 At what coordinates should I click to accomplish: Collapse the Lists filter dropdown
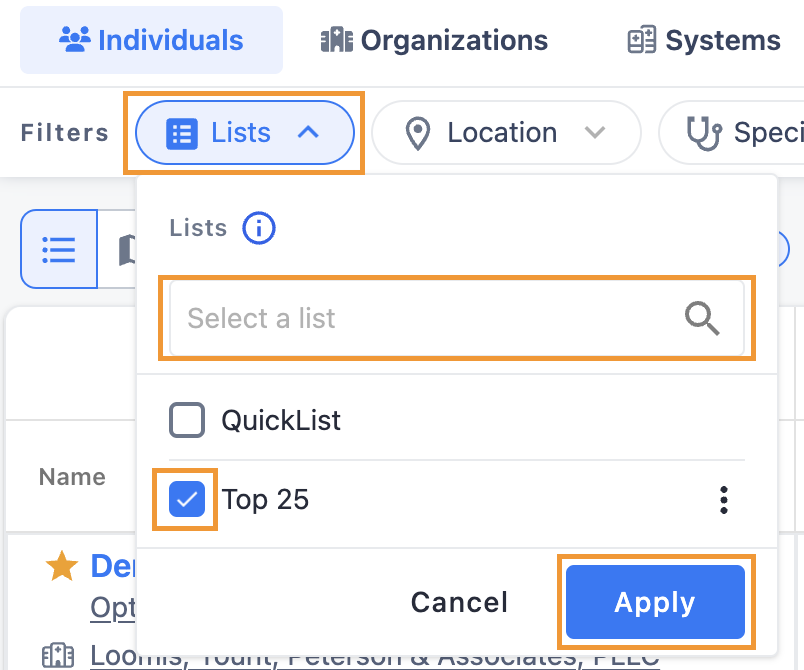[x=245, y=133]
